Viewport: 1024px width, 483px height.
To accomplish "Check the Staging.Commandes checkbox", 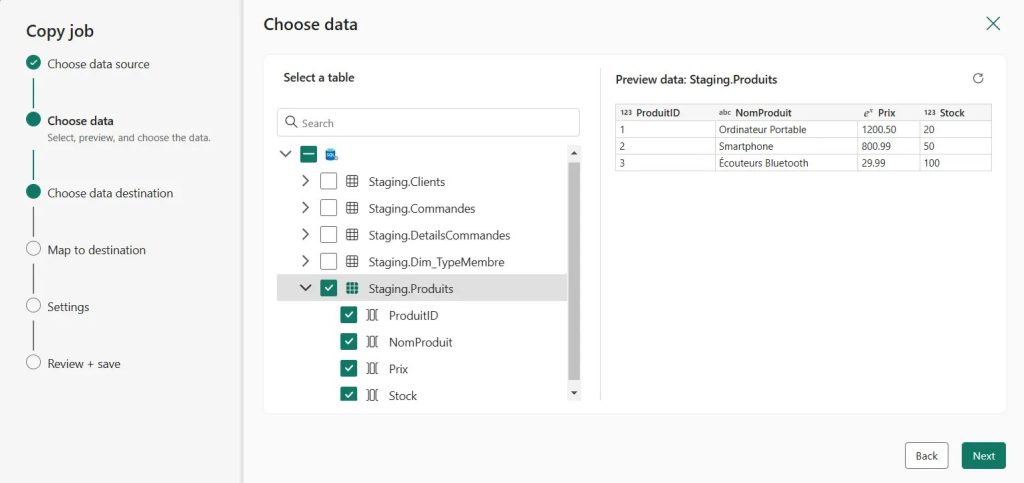I will 328,208.
